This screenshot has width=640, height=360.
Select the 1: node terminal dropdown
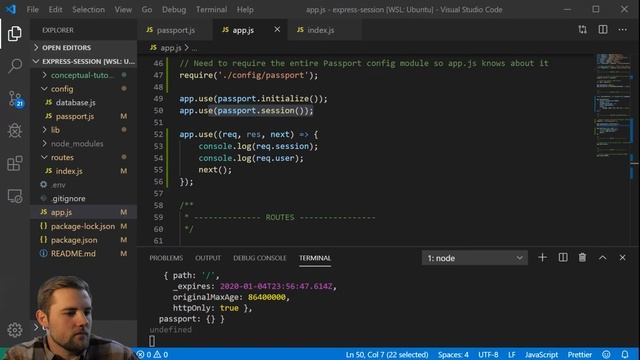[475, 258]
